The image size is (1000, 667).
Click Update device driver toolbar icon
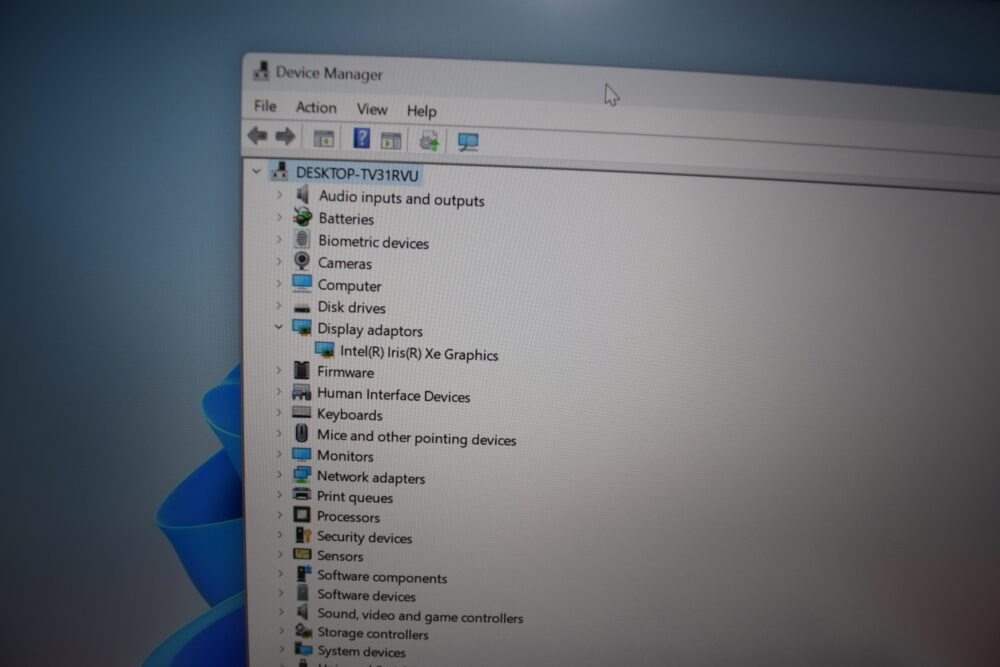429,140
